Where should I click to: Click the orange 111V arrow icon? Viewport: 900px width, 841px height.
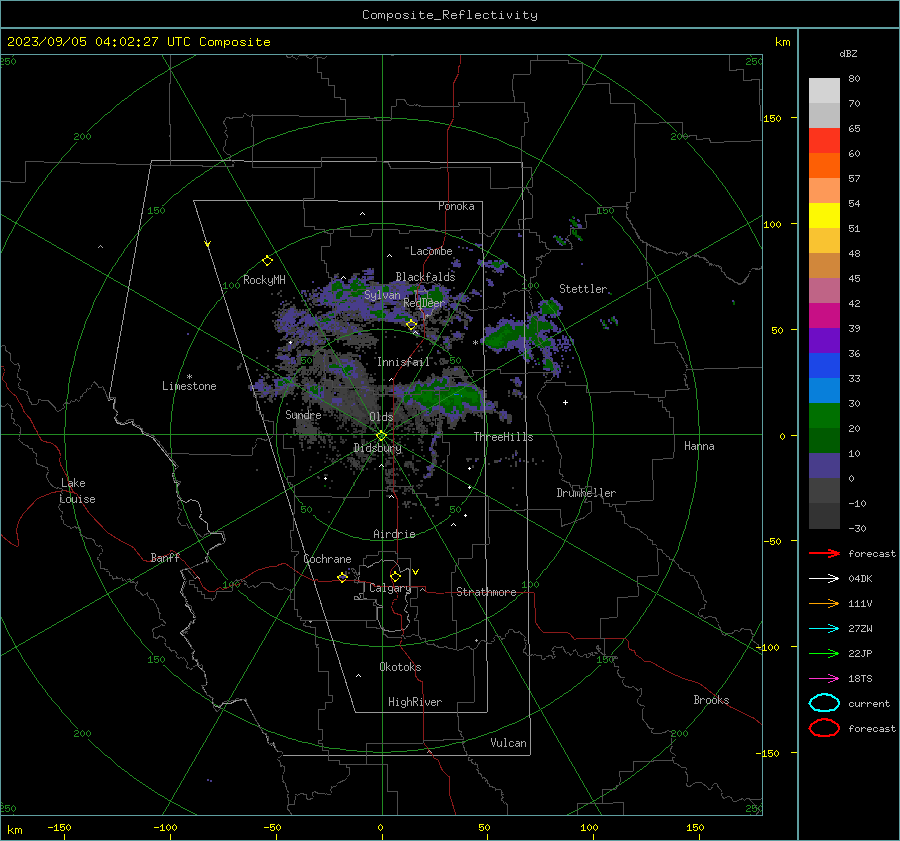[x=824, y=603]
